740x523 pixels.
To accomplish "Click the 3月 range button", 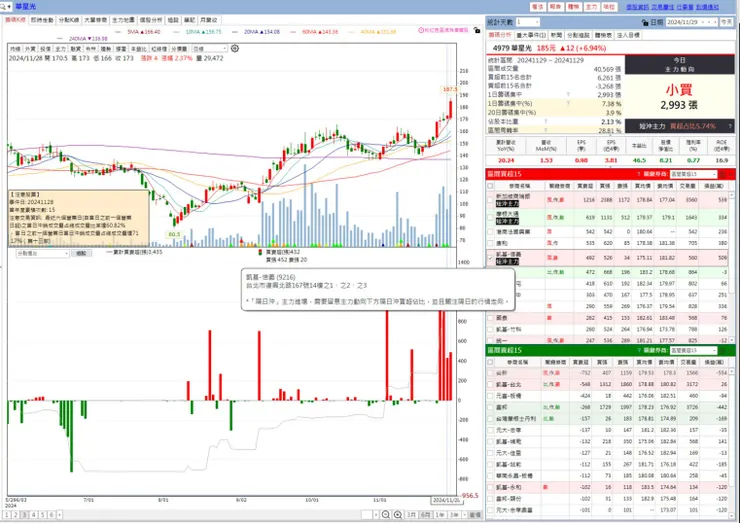I will click(411, 515).
